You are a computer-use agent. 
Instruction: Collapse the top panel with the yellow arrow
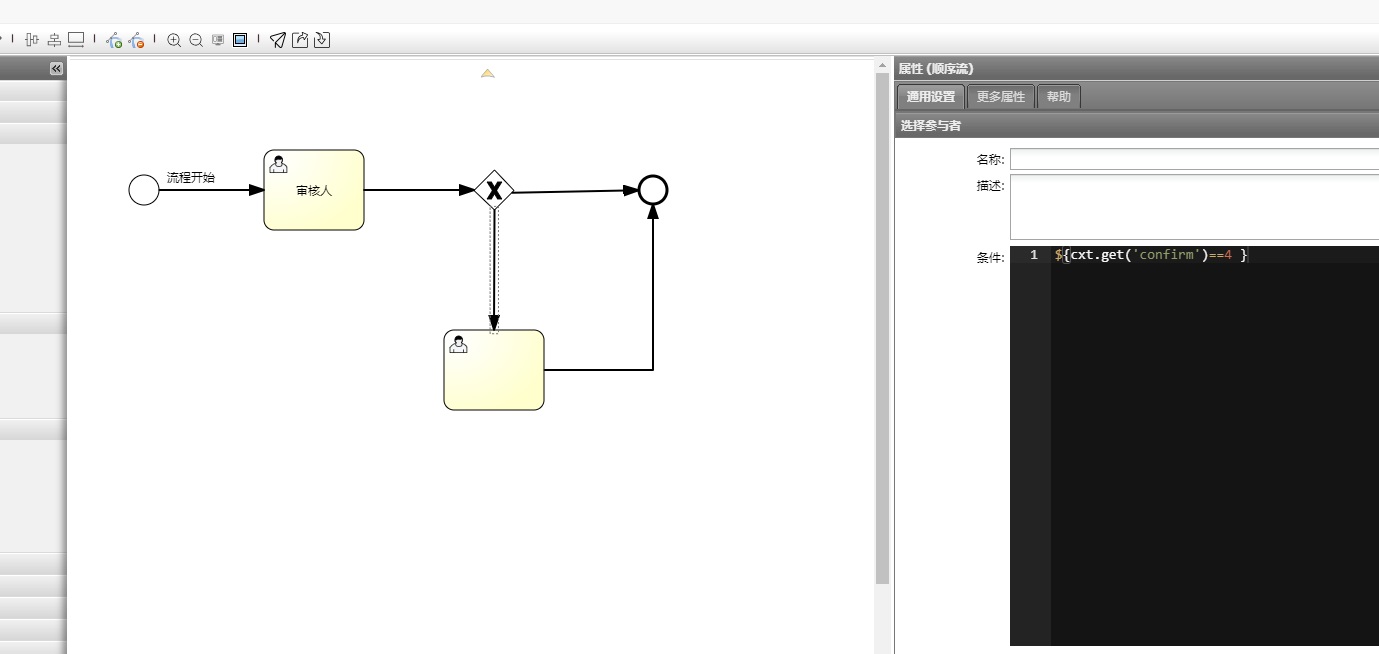point(487,73)
